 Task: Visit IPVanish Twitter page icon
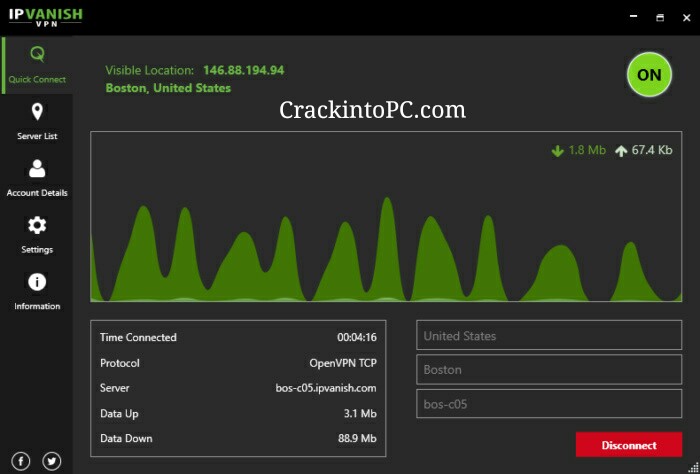click(x=52, y=461)
